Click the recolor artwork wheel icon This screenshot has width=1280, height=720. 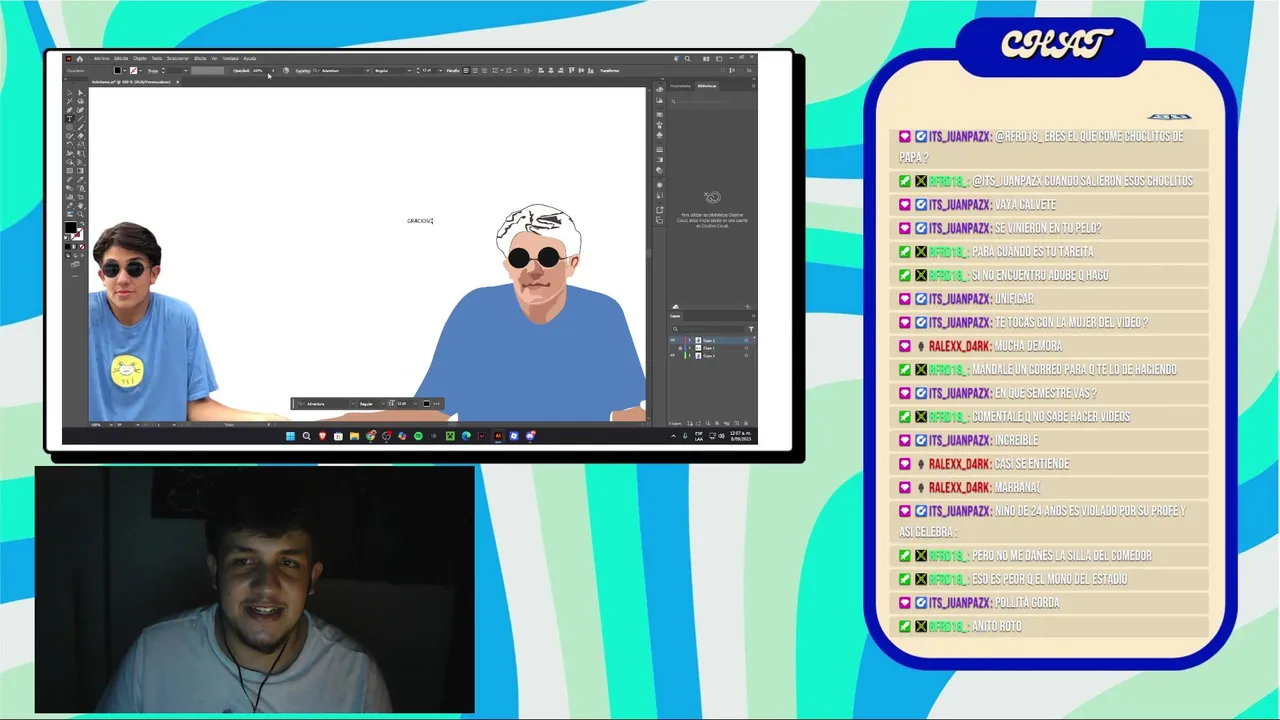click(x=286, y=71)
